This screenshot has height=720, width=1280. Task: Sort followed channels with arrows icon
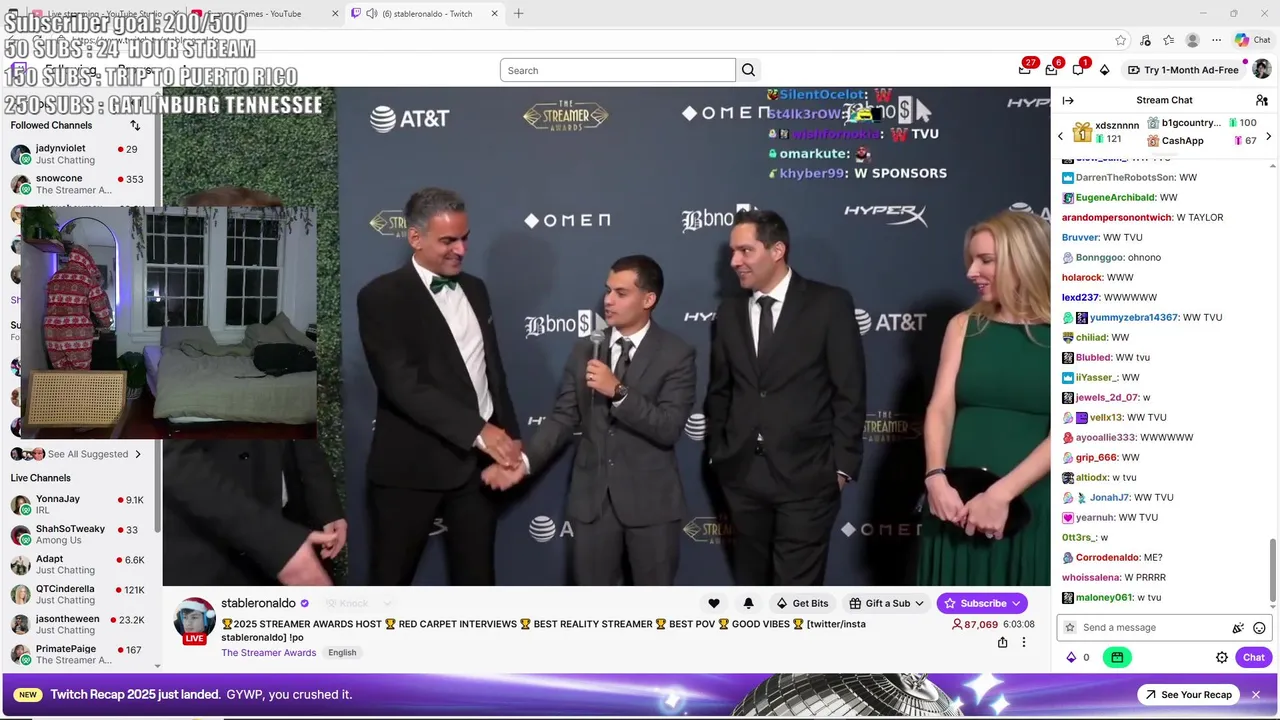135,125
